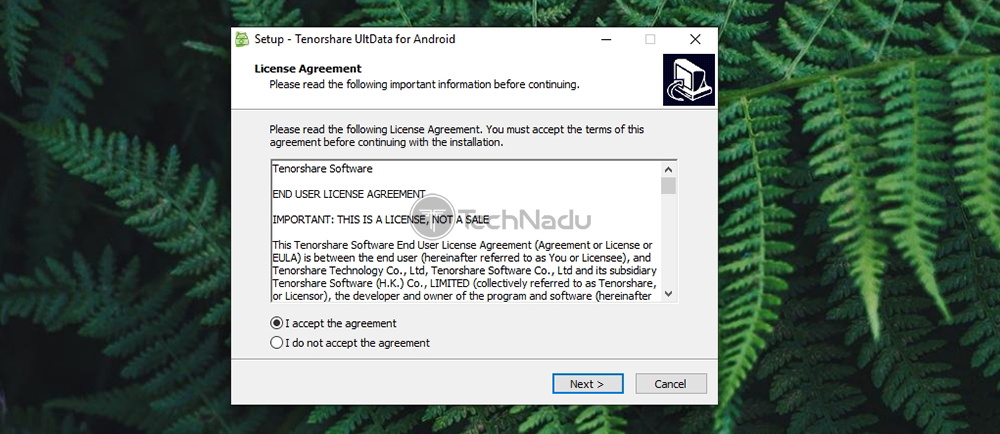This screenshot has width=1000, height=434.
Task: Click the fern desktop wallpaper
Action: point(115,217)
